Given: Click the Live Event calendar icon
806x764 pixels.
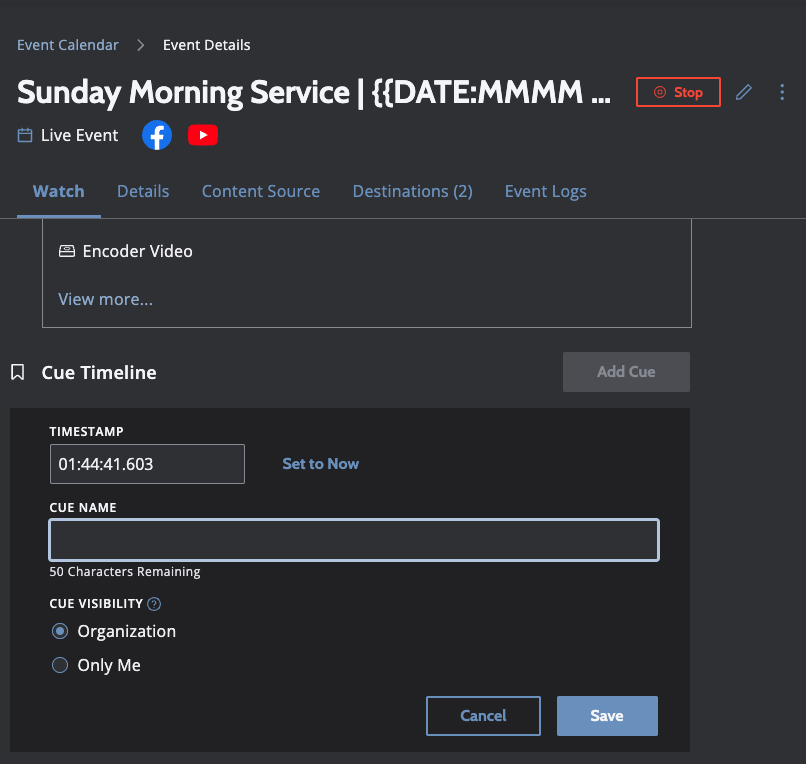Looking at the screenshot, I should 25,135.
